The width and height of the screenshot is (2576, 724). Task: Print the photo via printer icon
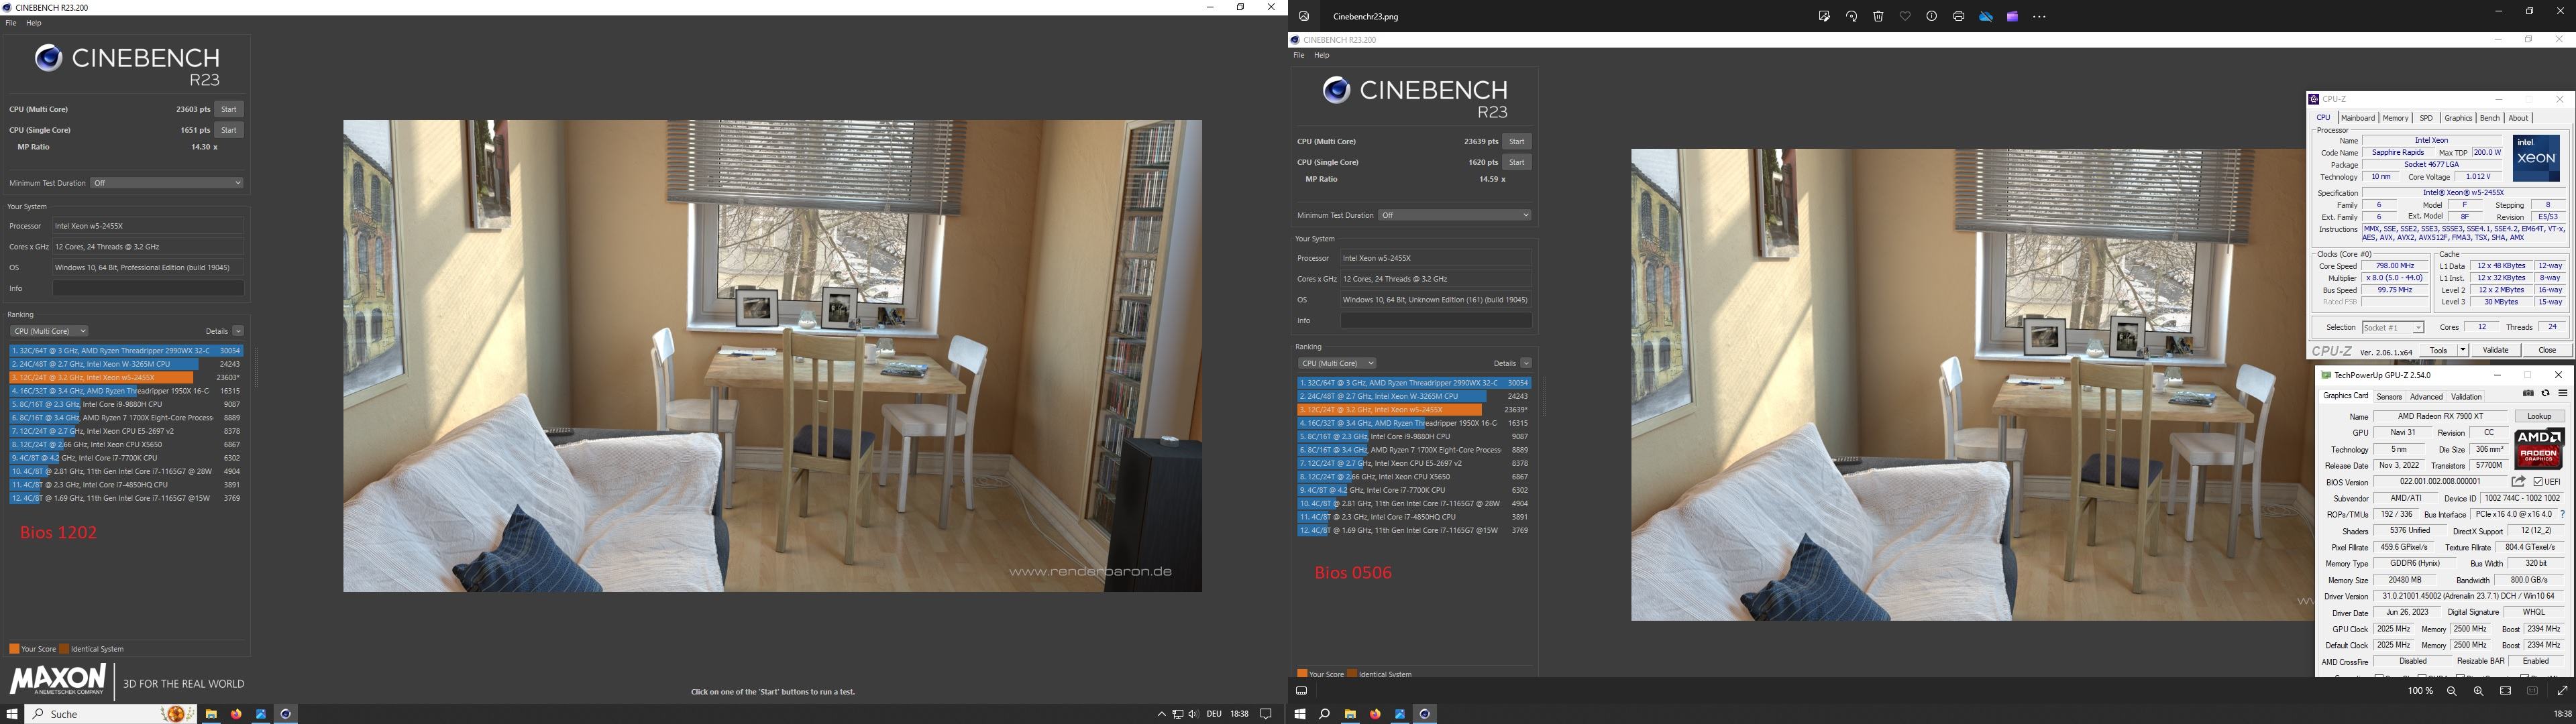tap(1959, 16)
